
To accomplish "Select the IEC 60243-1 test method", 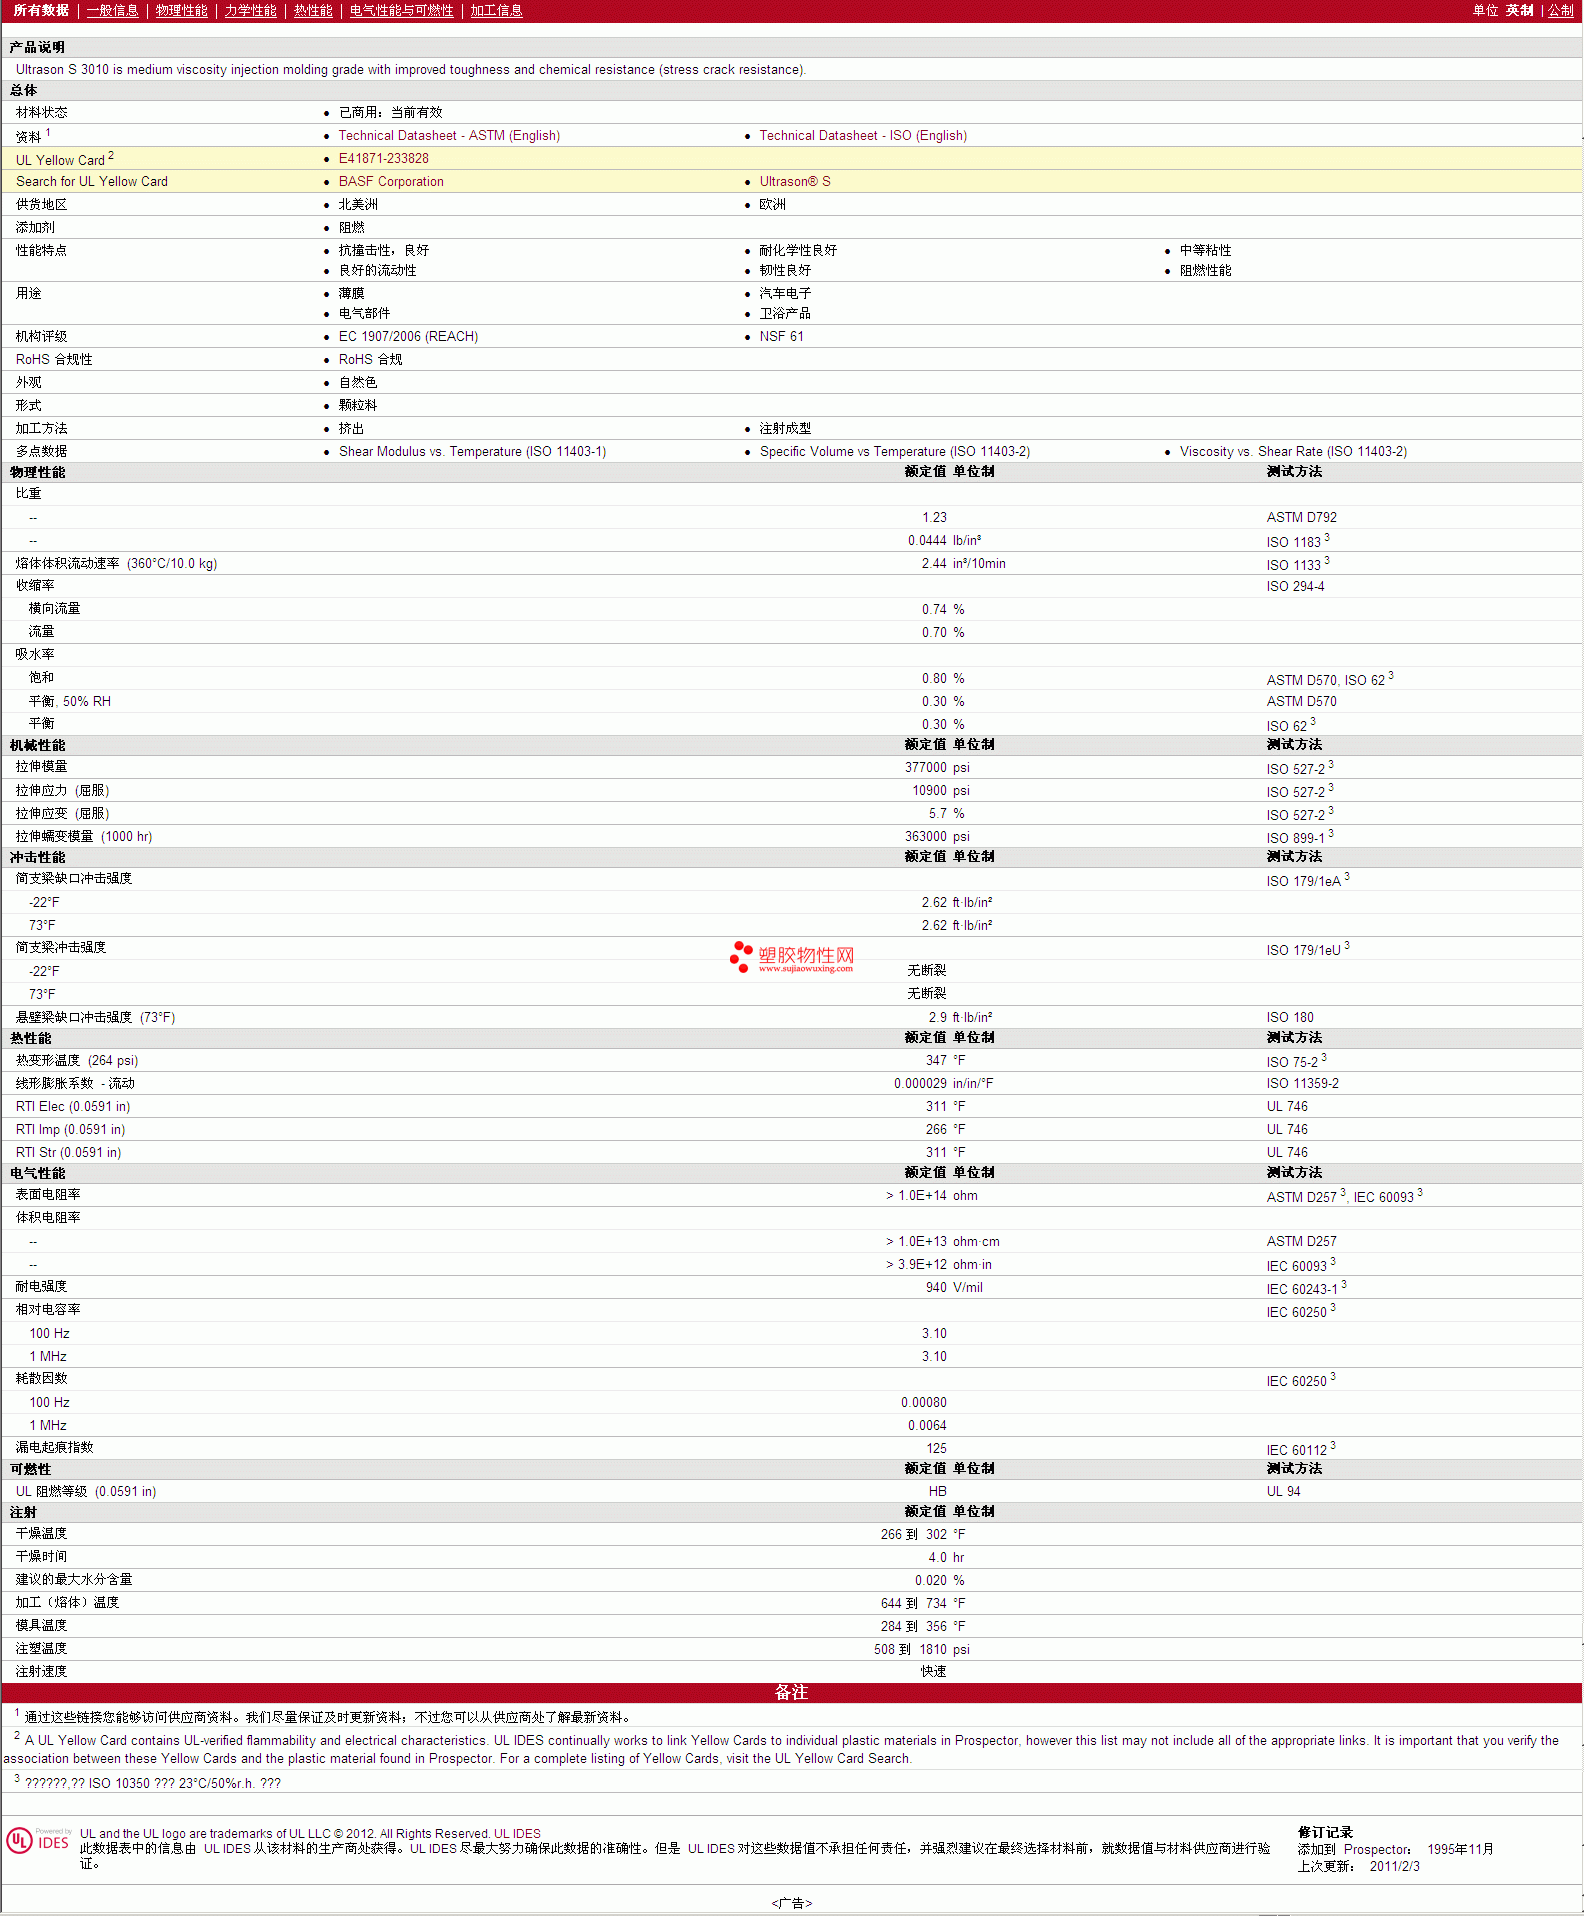I will click(x=1302, y=1288).
